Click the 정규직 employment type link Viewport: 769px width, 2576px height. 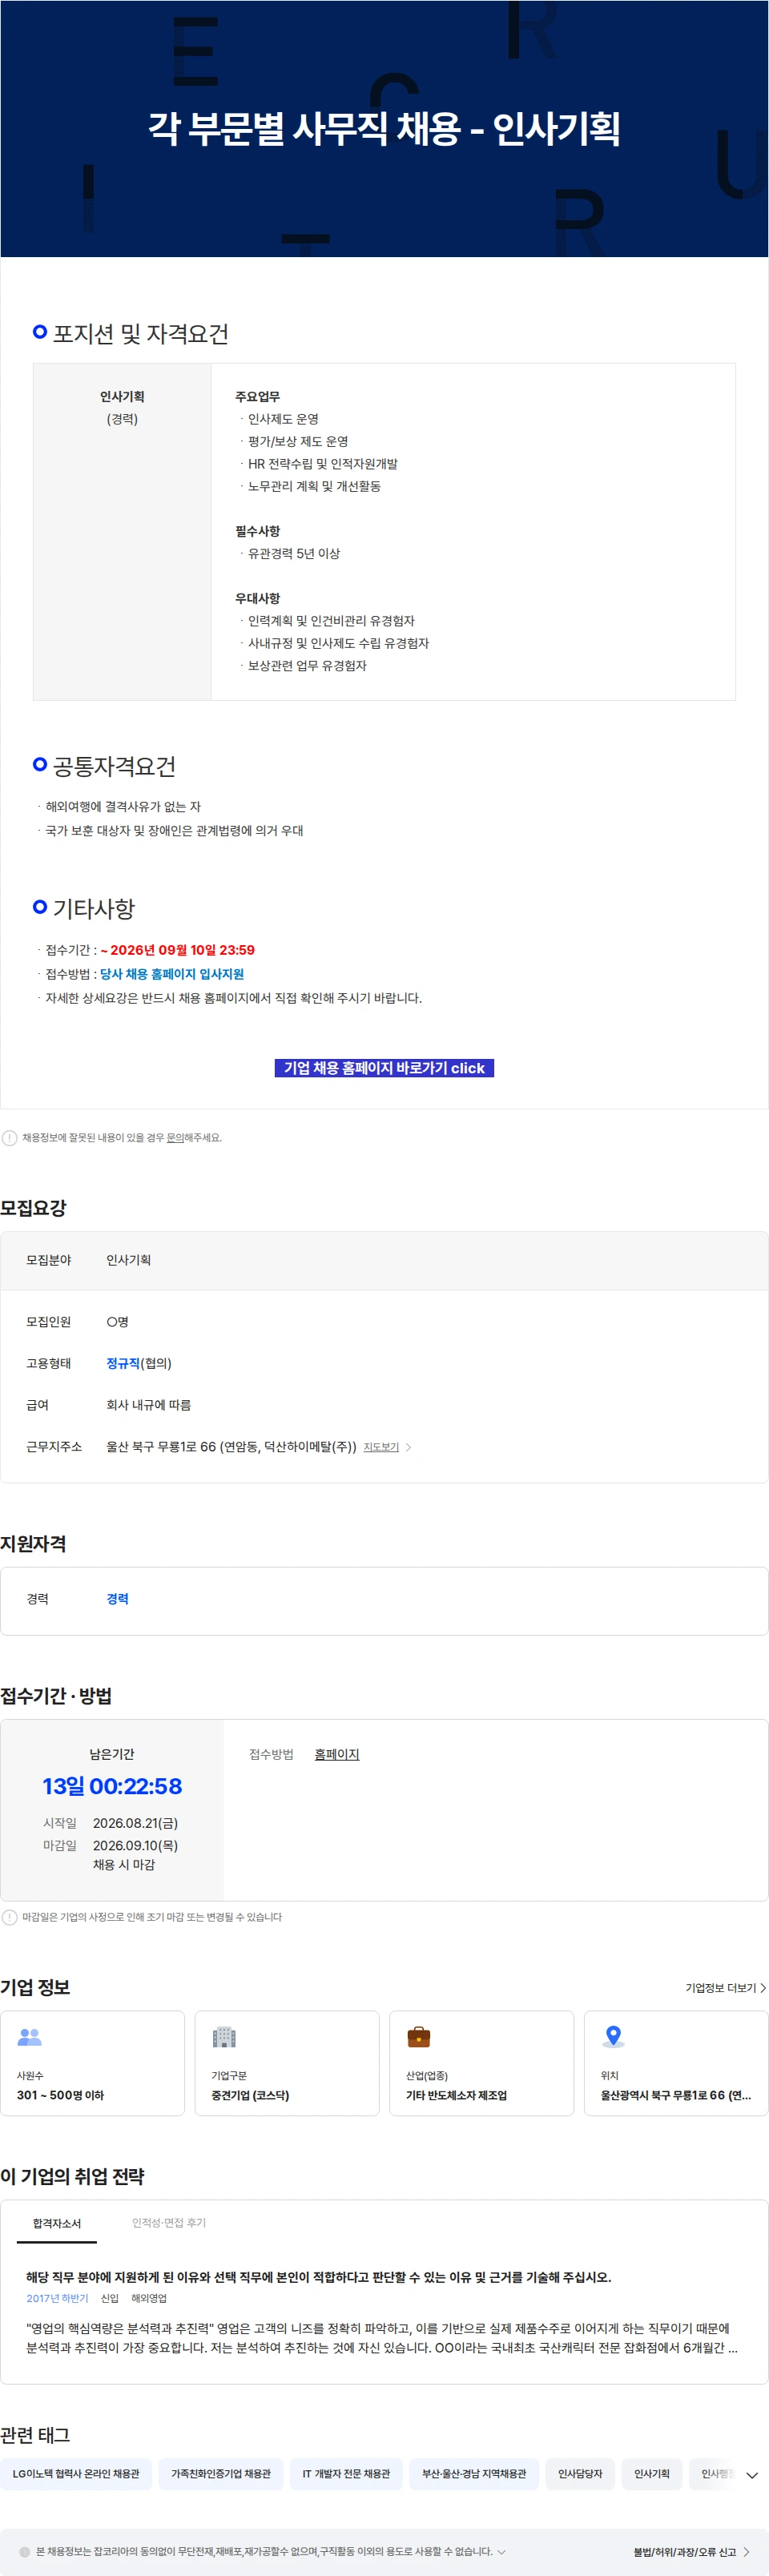pyautogui.click(x=123, y=1363)
